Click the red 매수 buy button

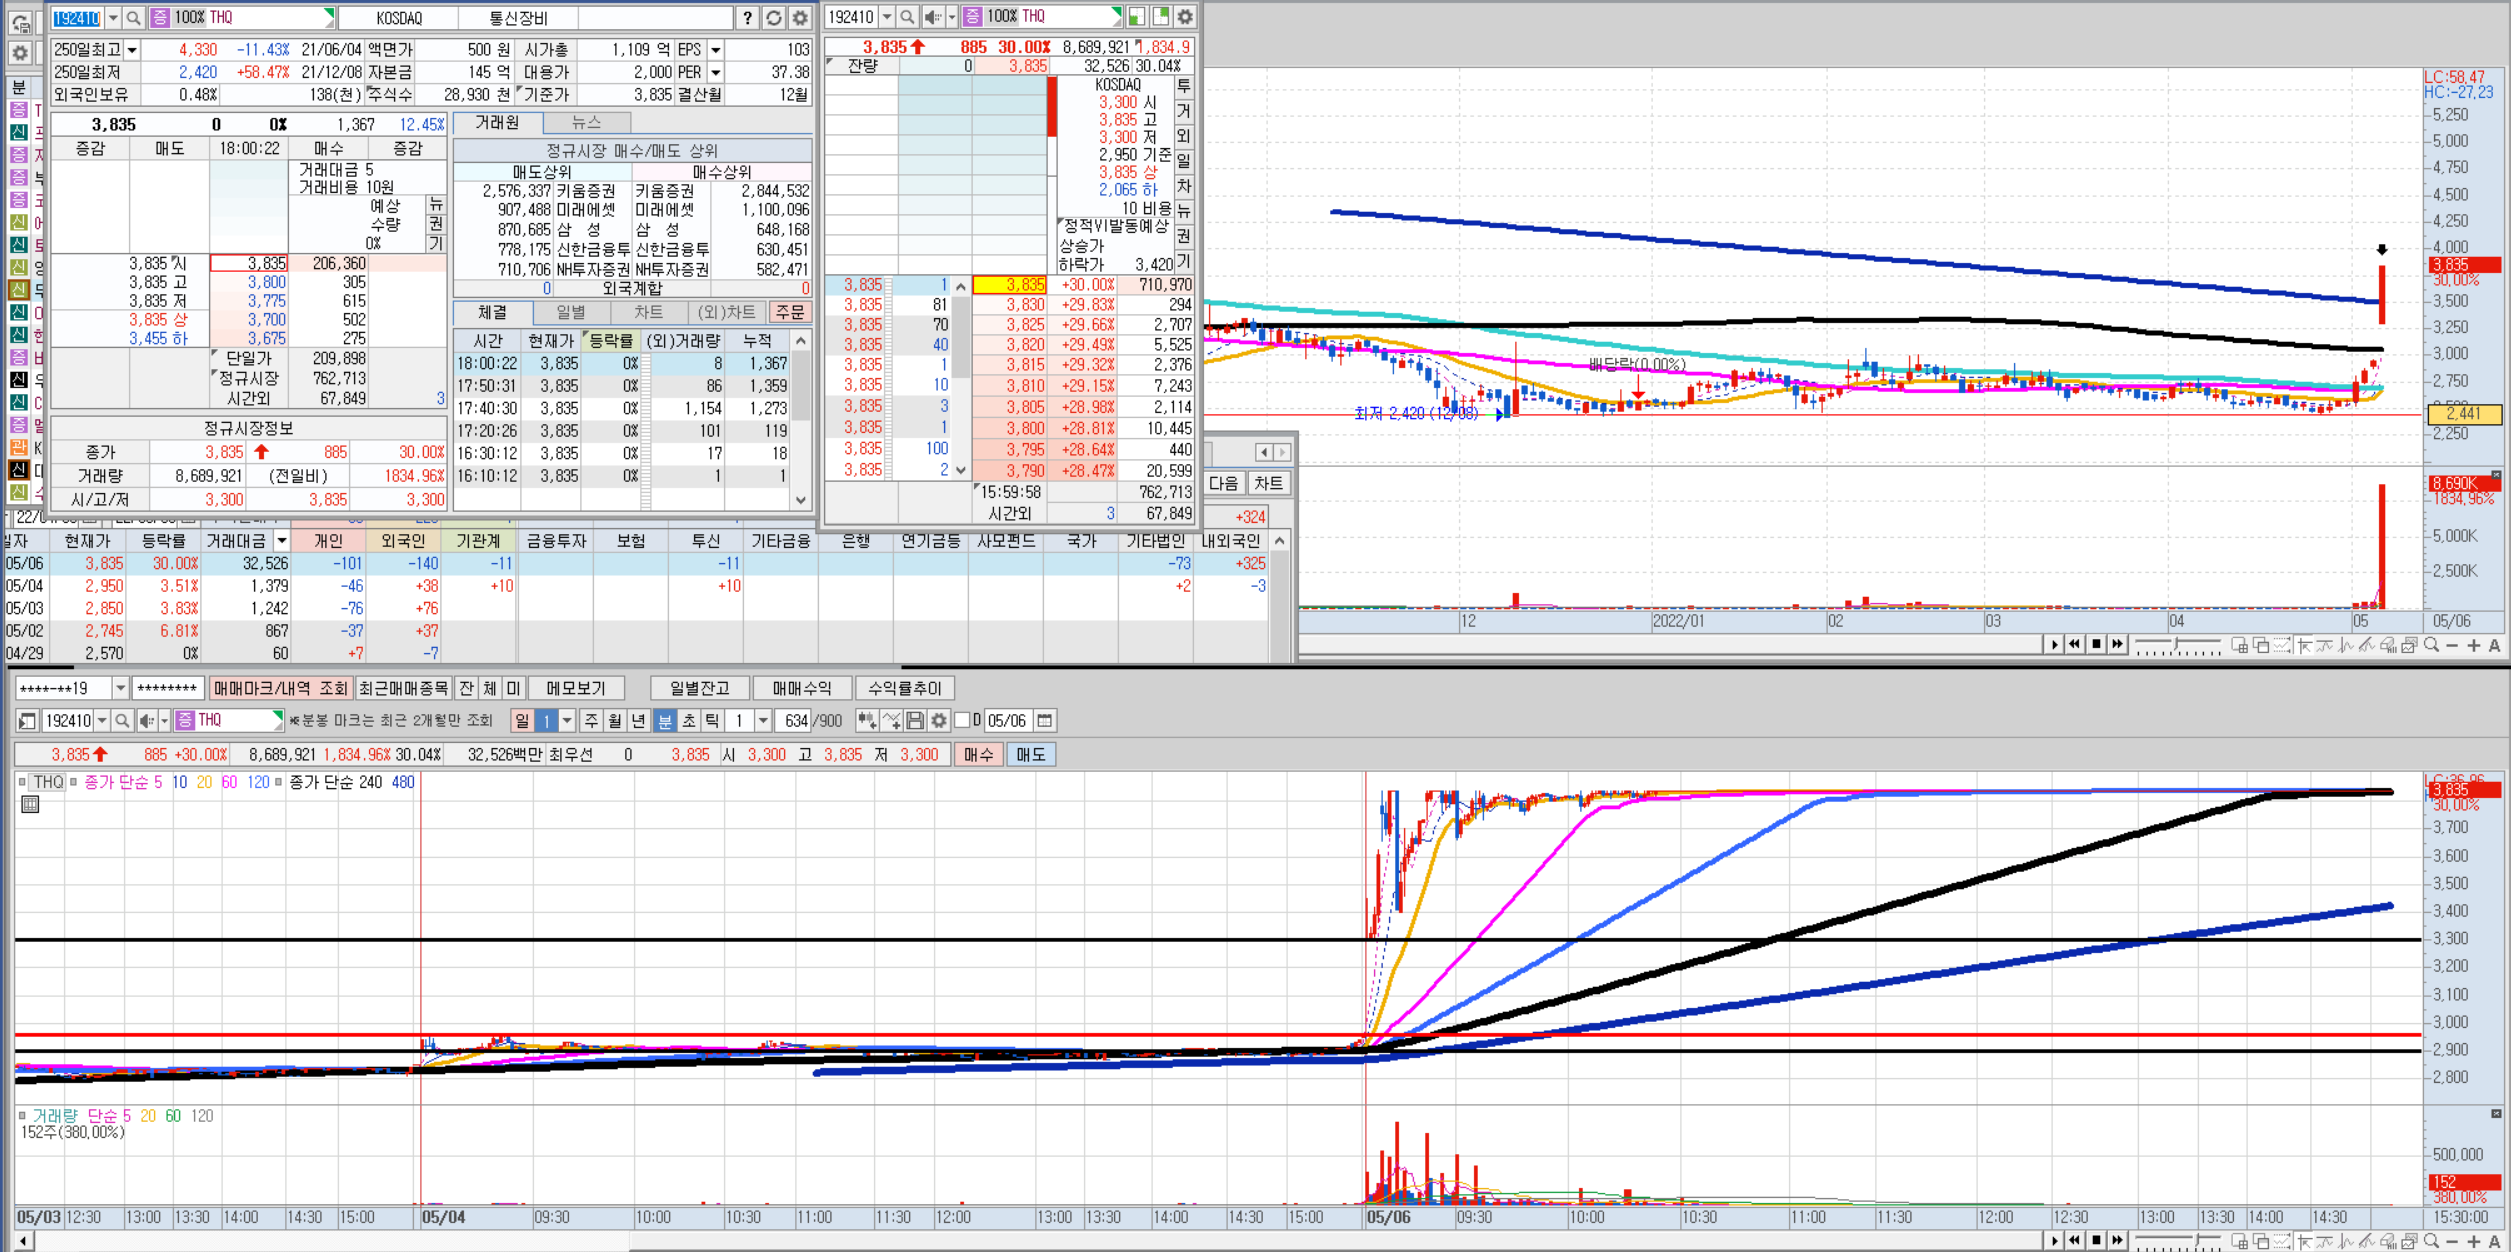979,754
